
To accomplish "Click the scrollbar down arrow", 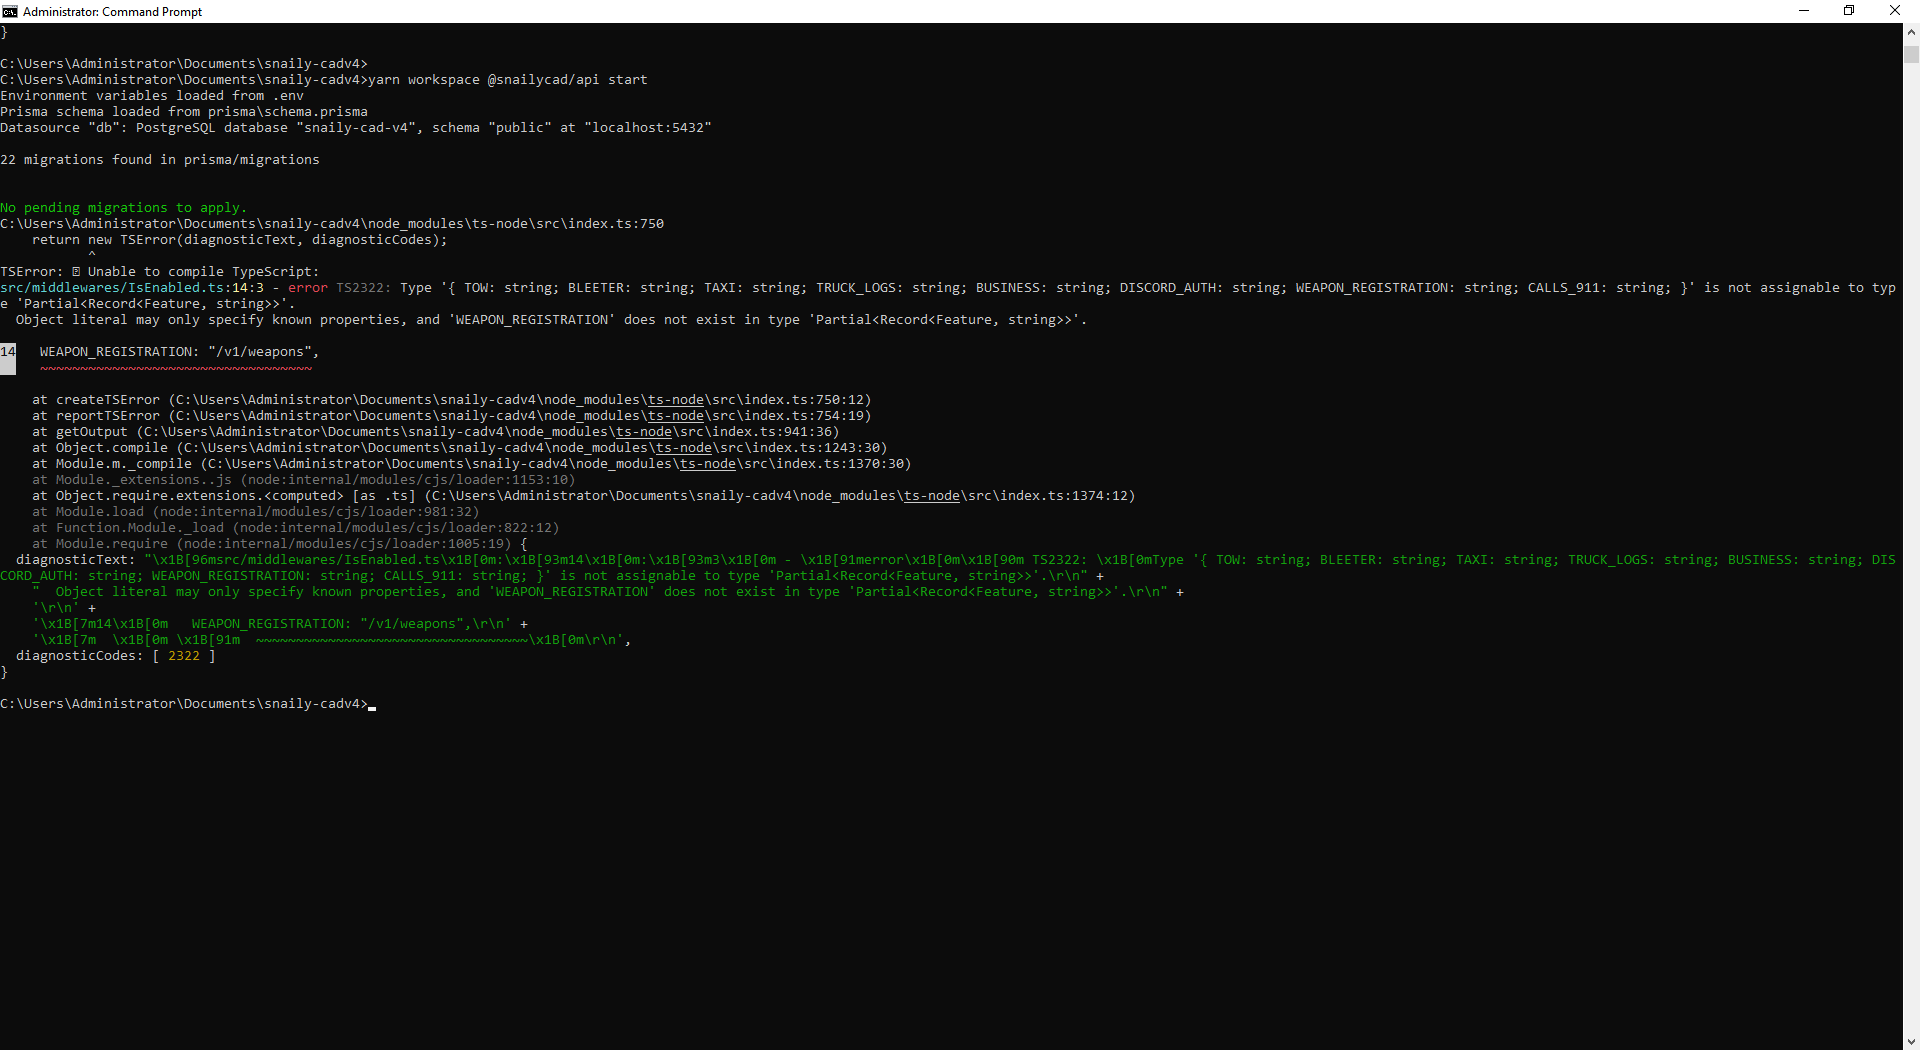I will tap(1911, 1041).
